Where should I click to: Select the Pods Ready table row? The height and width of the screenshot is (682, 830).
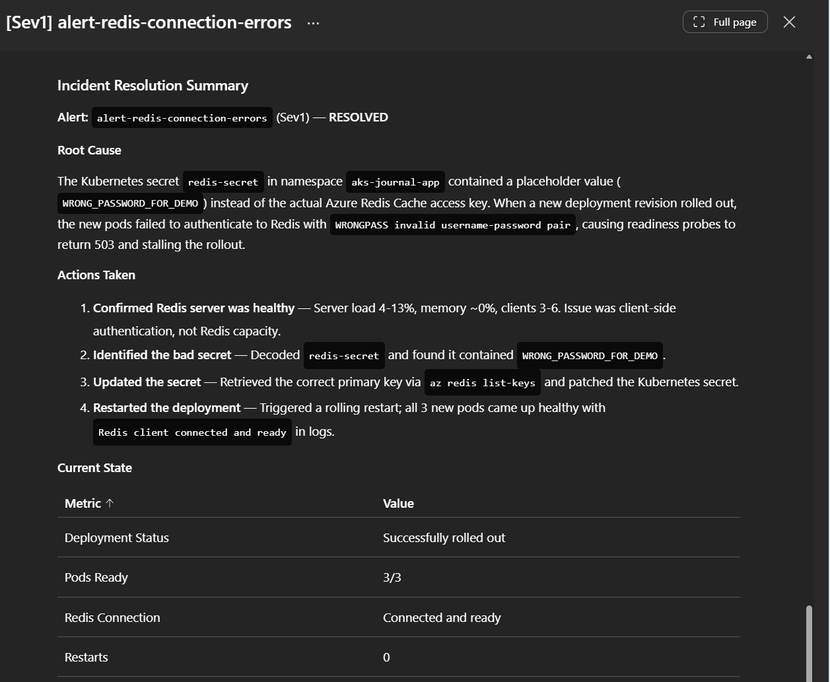click(x=398, y=578)
